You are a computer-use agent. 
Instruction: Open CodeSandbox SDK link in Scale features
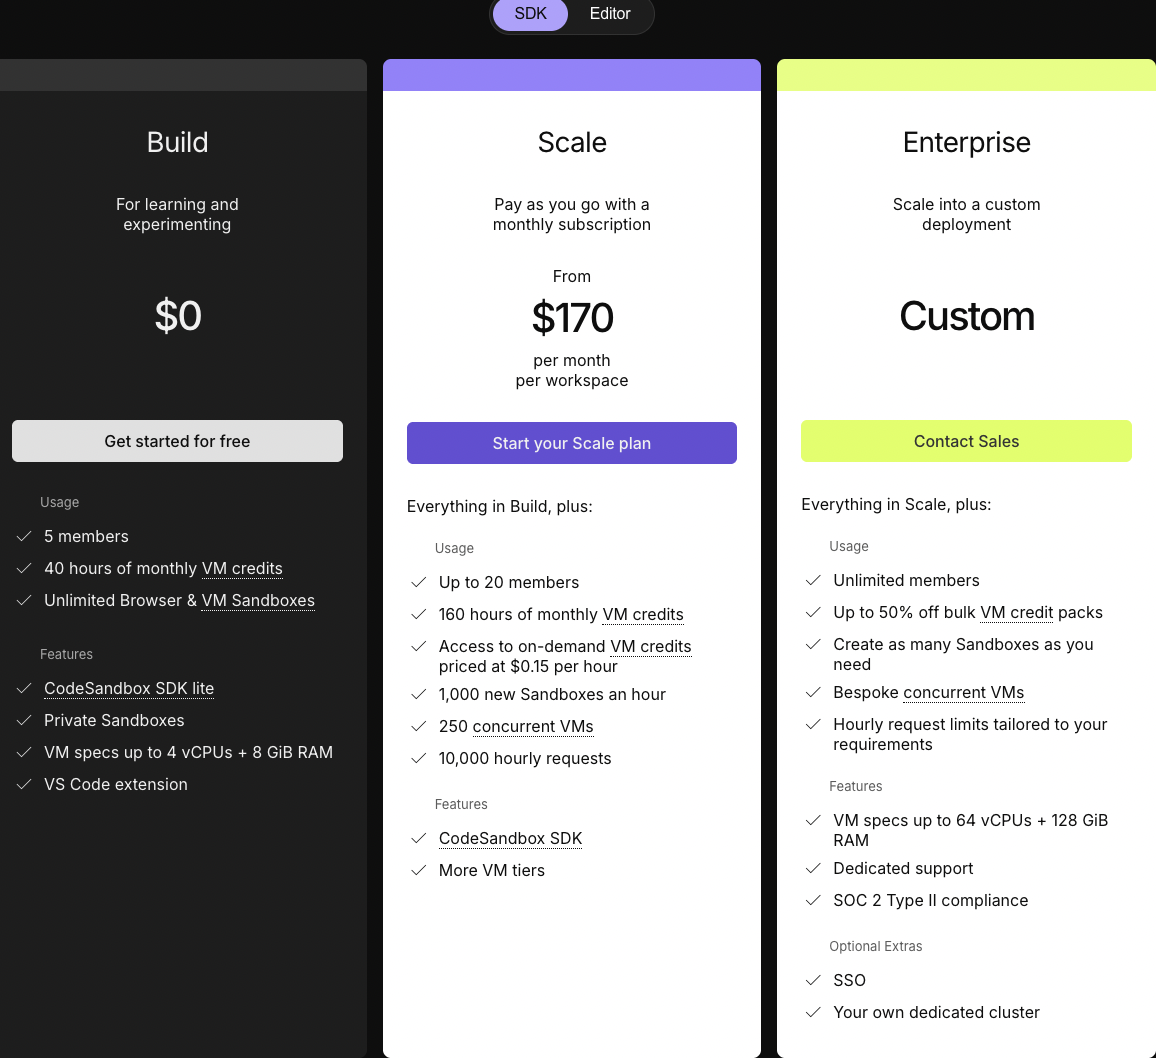point(510,838)
